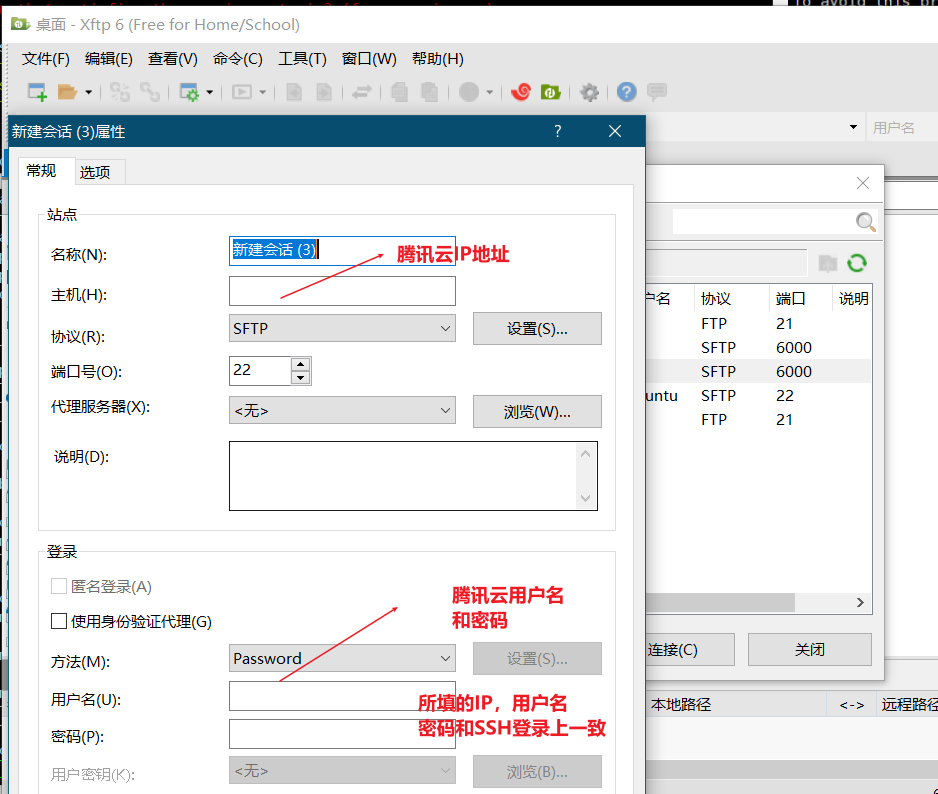Expand the 协议(R) SFTP dropdown
Image resolution: width=938 pixels, height=794 pixels.
point(342,328)
